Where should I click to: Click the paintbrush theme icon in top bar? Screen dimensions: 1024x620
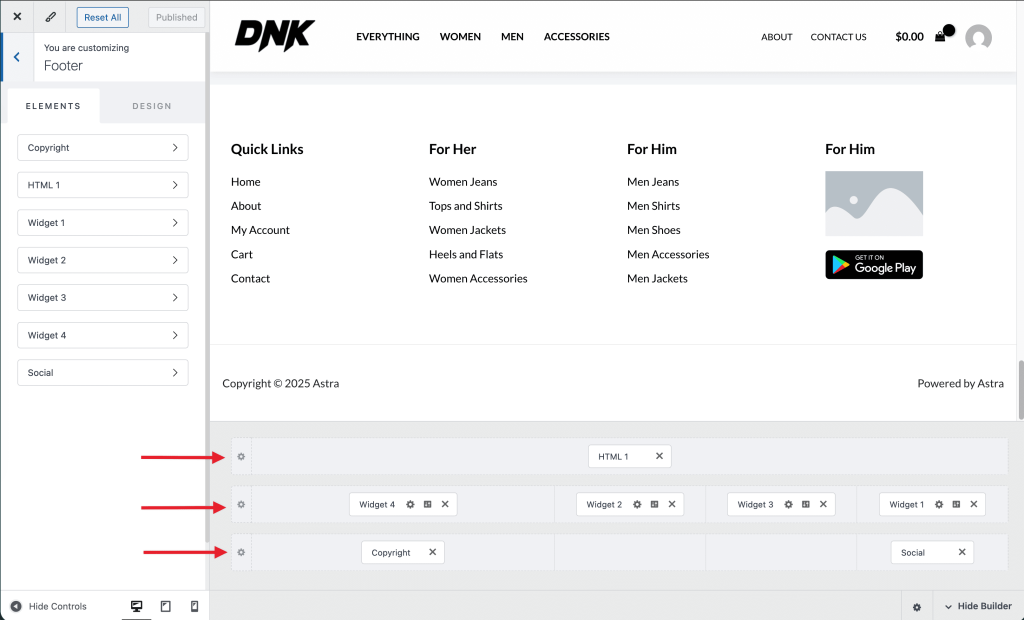(51, 17)
